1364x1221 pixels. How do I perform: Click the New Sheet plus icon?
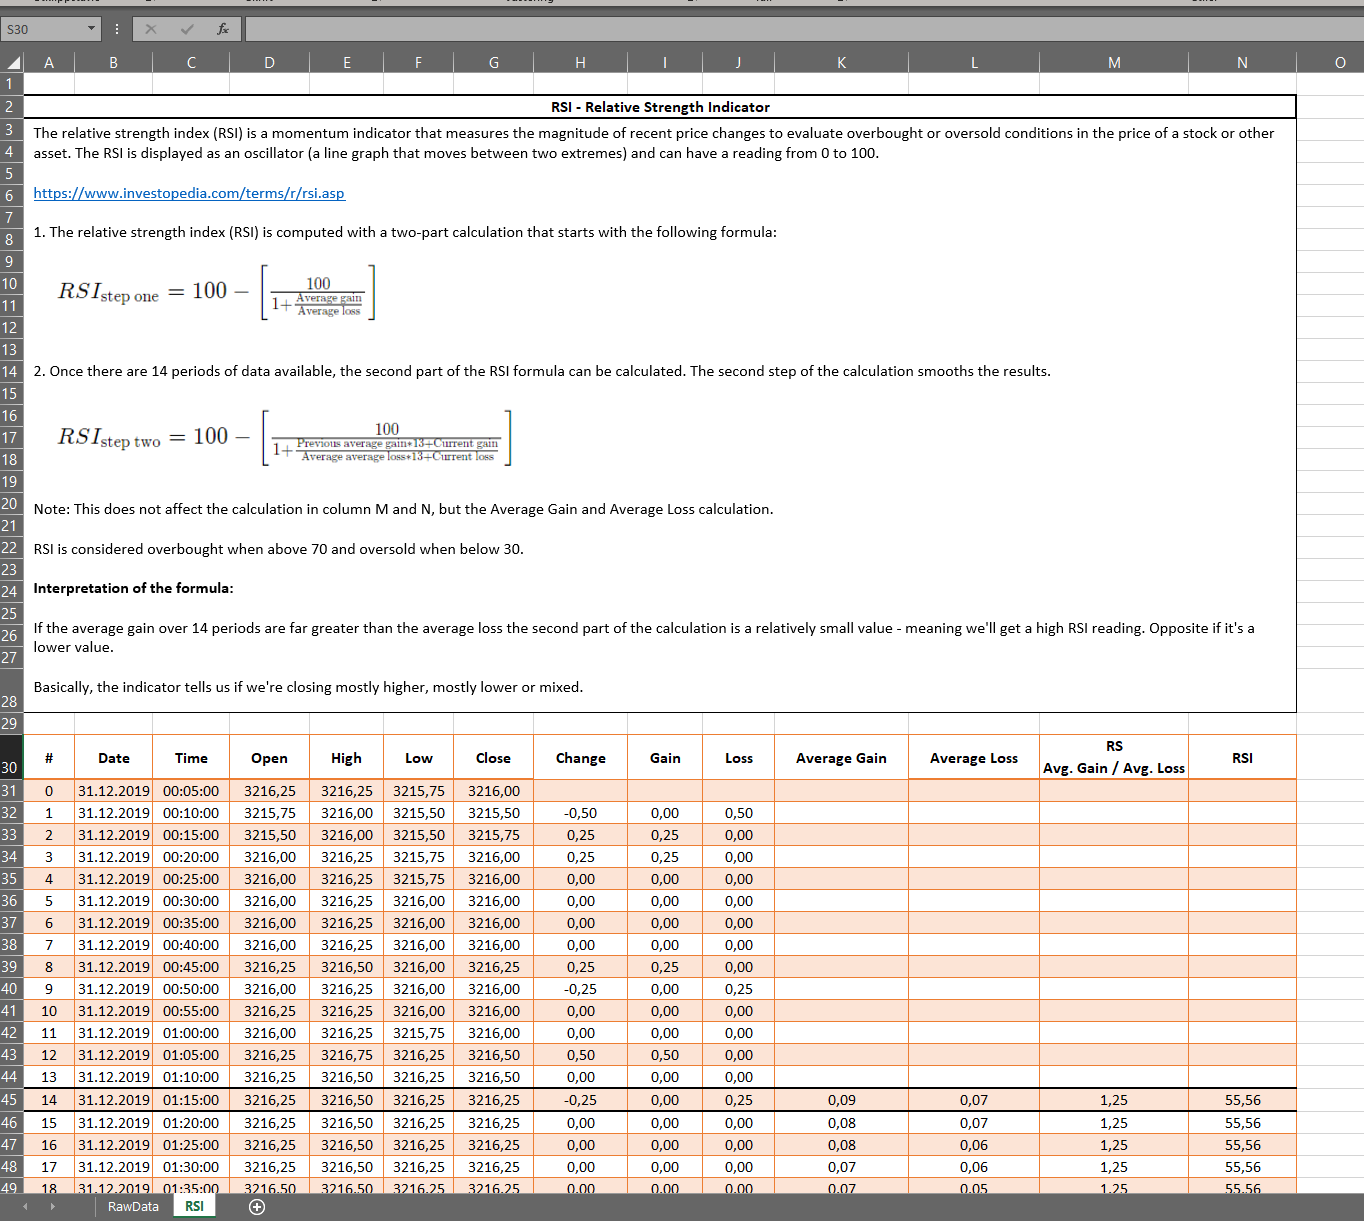[x=257, y=1207]
